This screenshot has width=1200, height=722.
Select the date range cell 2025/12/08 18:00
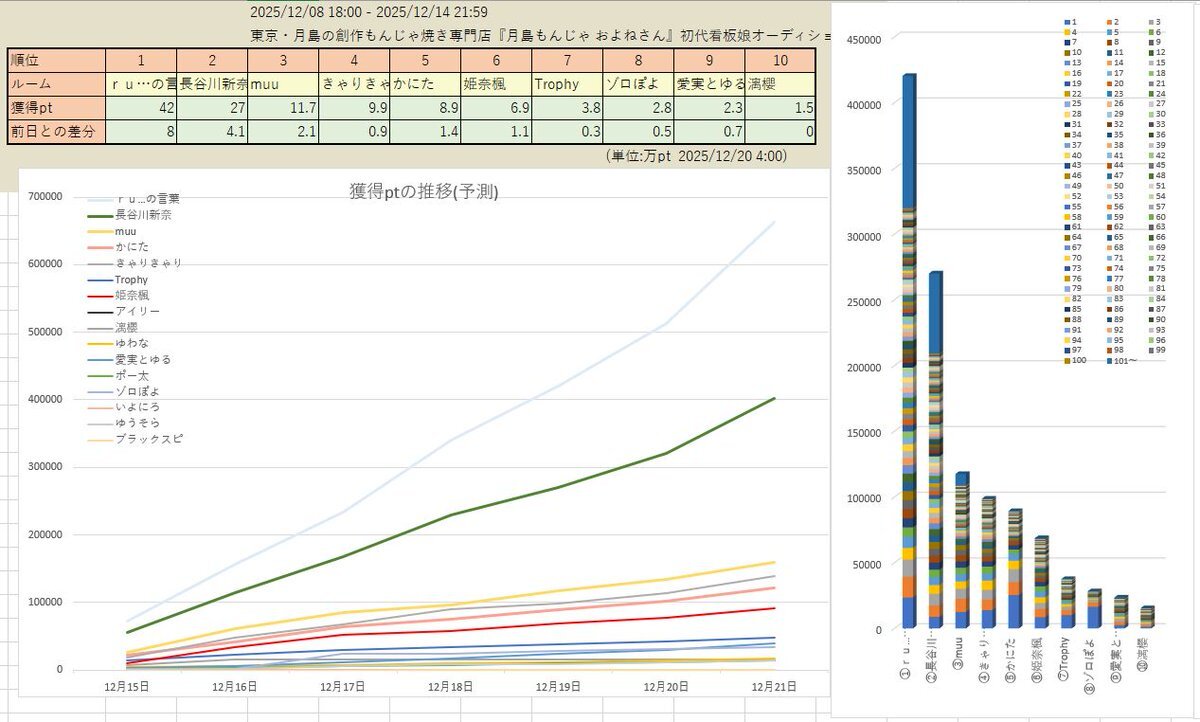pyautogui.click(x=370, y=11)
